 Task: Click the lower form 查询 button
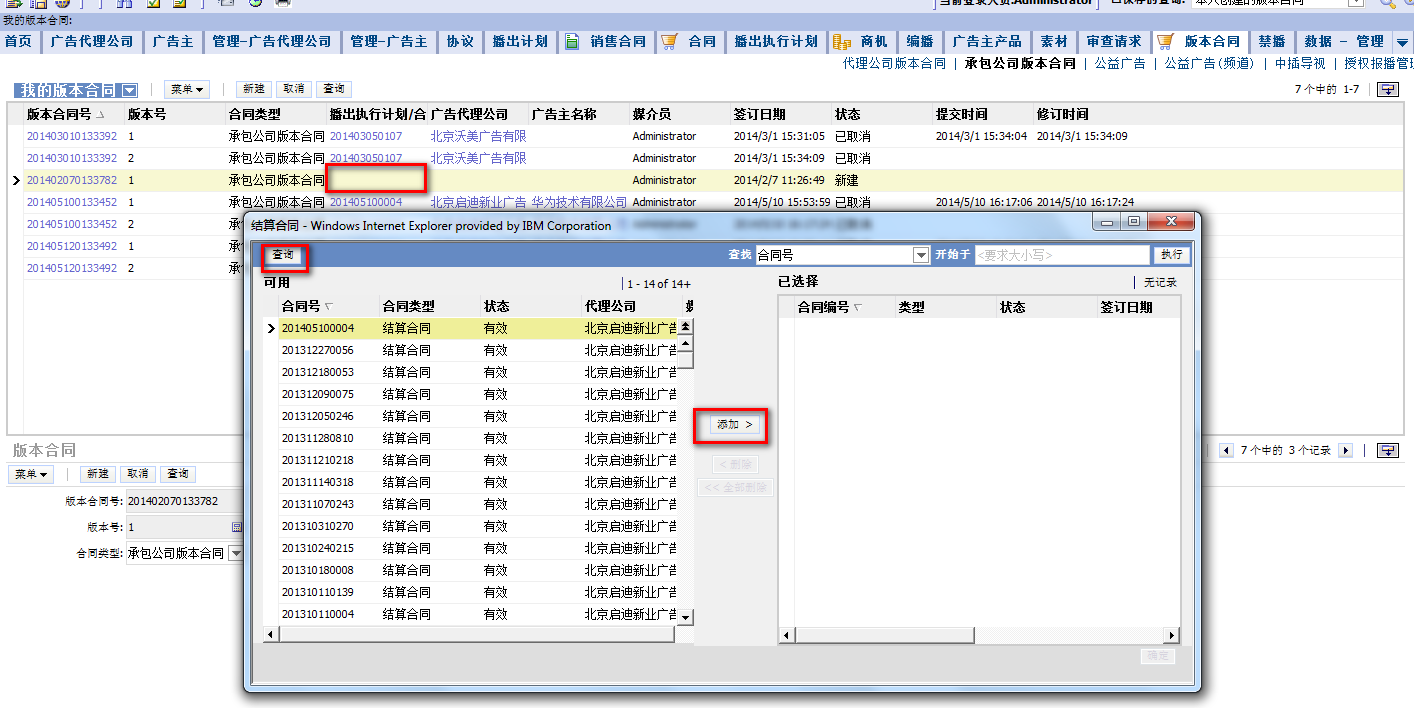tap(177, 474)
